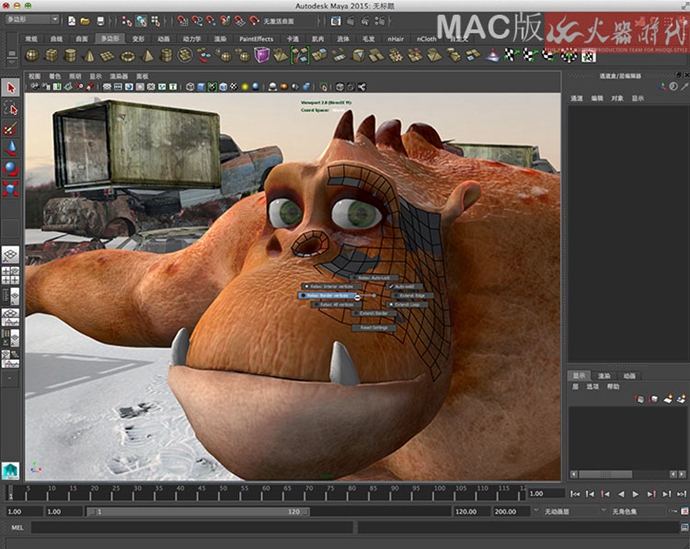Switch to single perspective view layout
This screenshot has width=690, height=549.
pos(10,255)
